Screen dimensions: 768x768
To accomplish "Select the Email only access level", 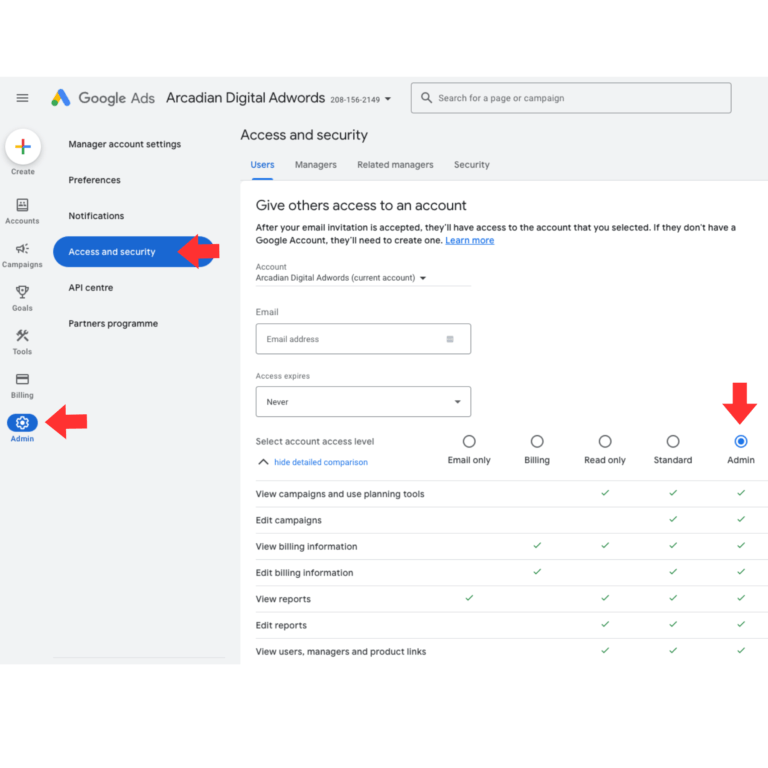I will click(469, 441).
